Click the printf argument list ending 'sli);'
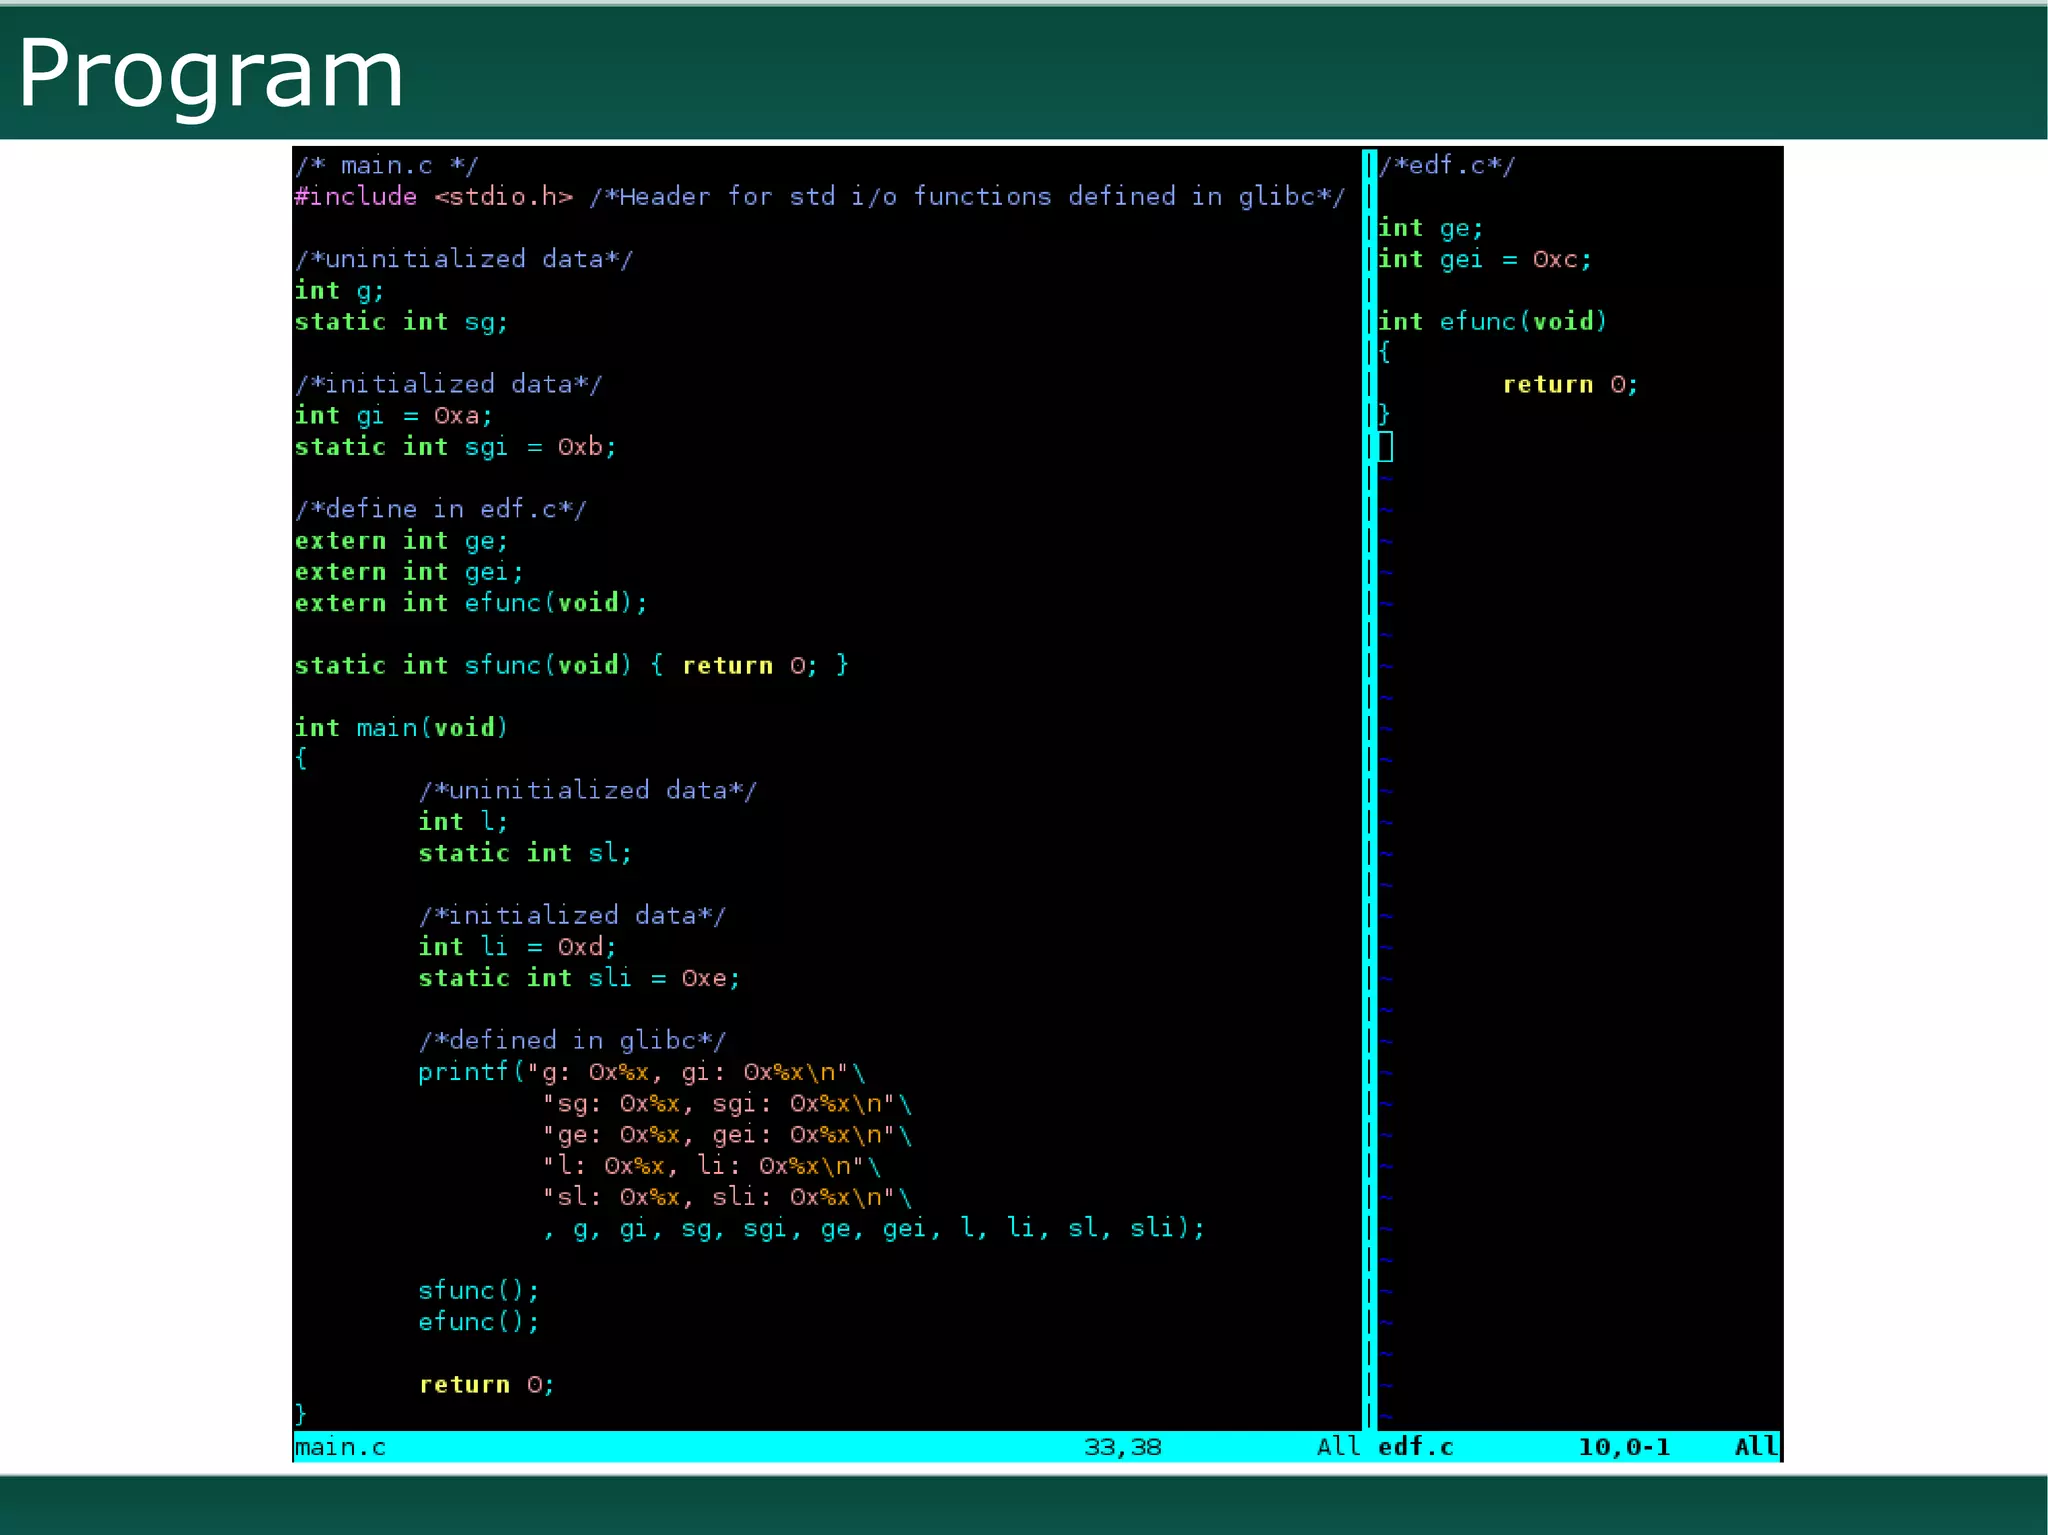 tap(875, 1228)
